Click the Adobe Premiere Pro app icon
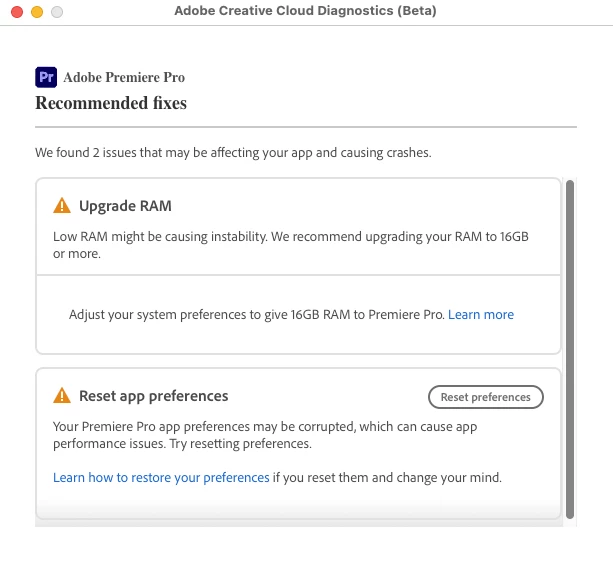 46,77
